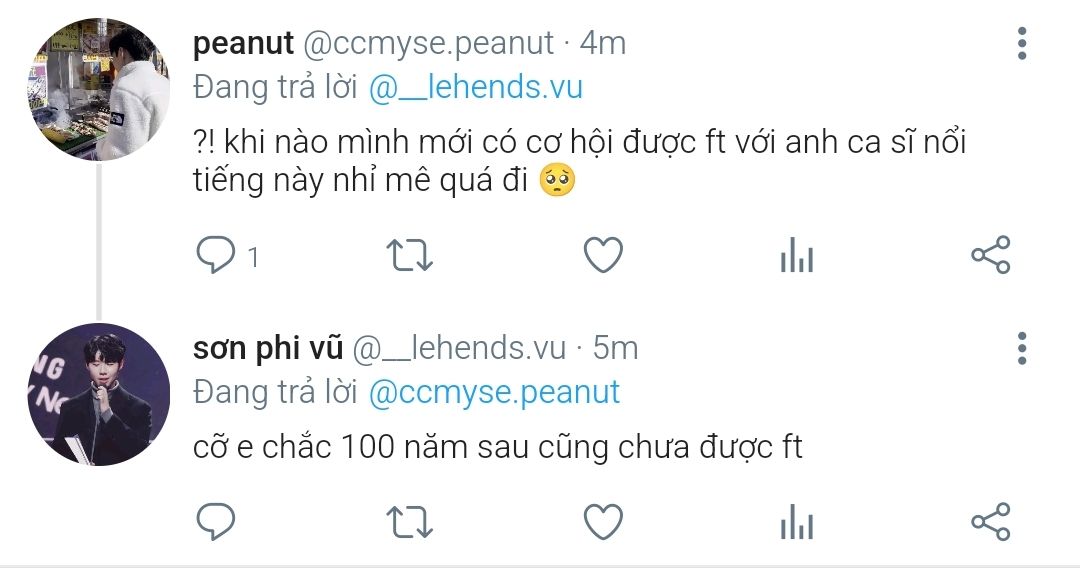Open the @ccmyse.peanut mention link
The image size is (1080, 568).
(495, 392)
